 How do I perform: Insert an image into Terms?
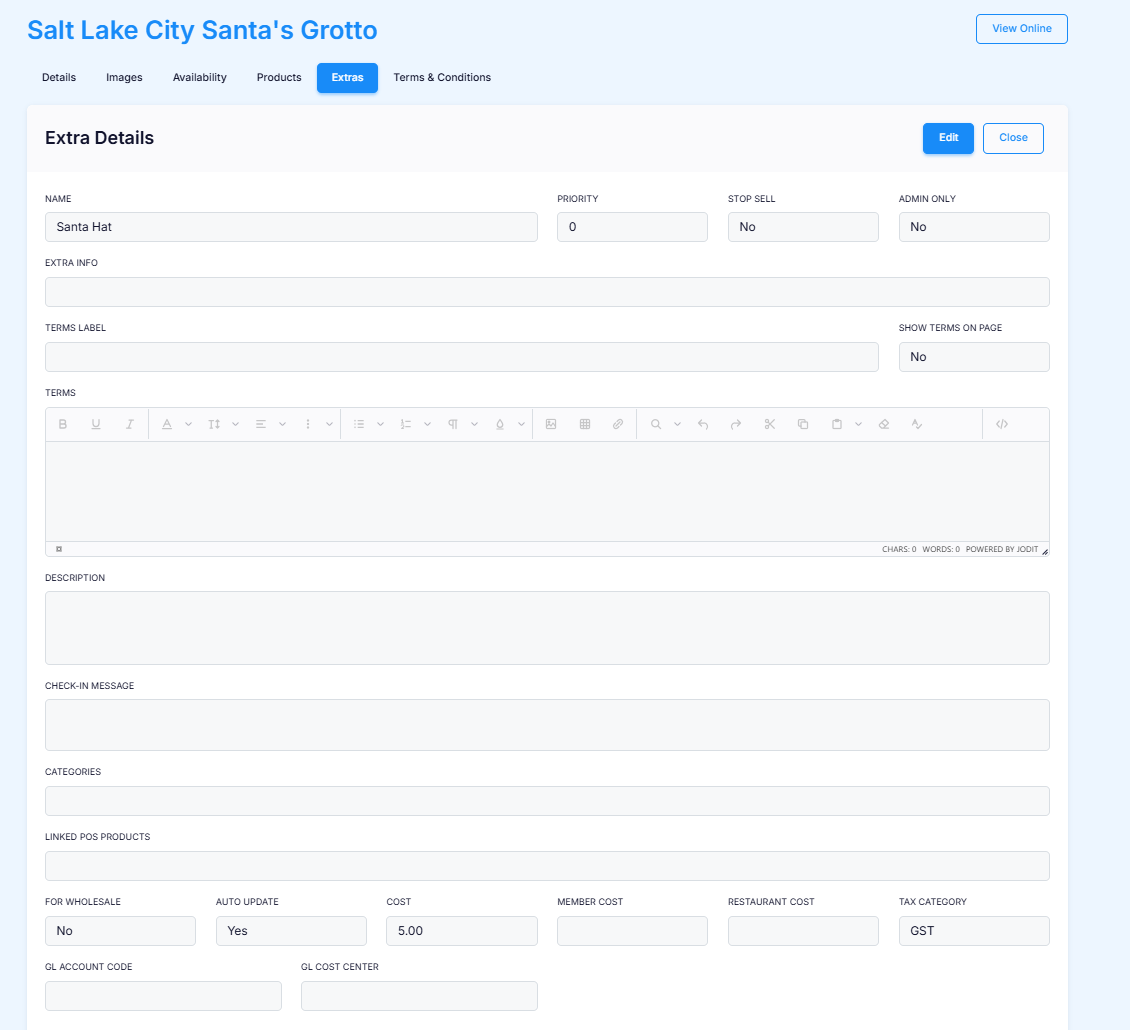tap(551, 425)
